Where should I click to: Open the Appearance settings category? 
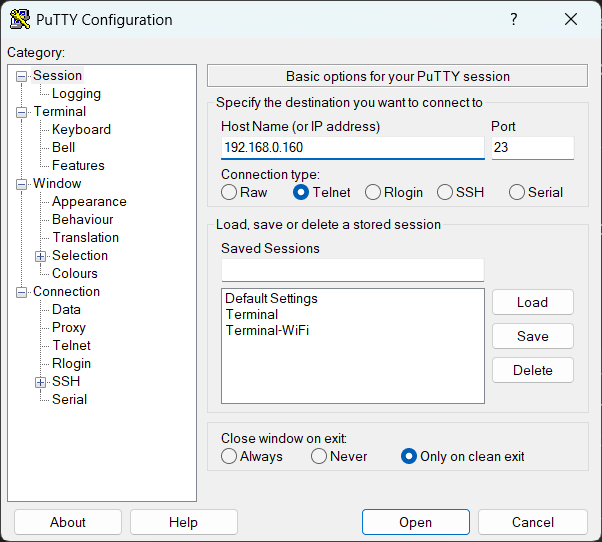click(x=89, y=202)
